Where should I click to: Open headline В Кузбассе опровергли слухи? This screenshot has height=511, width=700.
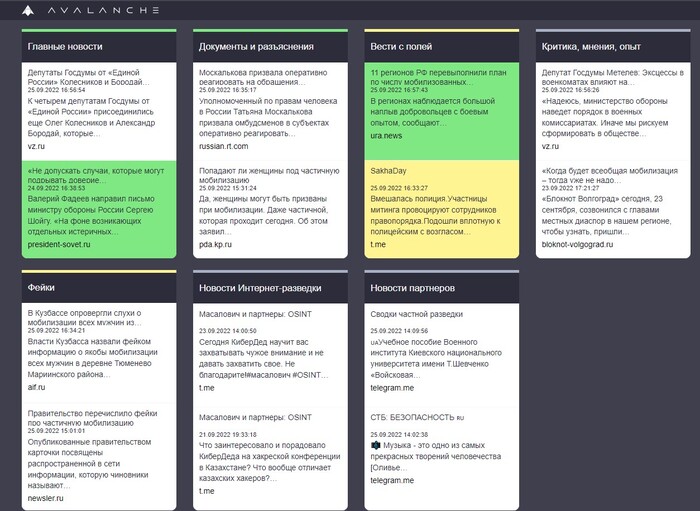pos(85,317)
